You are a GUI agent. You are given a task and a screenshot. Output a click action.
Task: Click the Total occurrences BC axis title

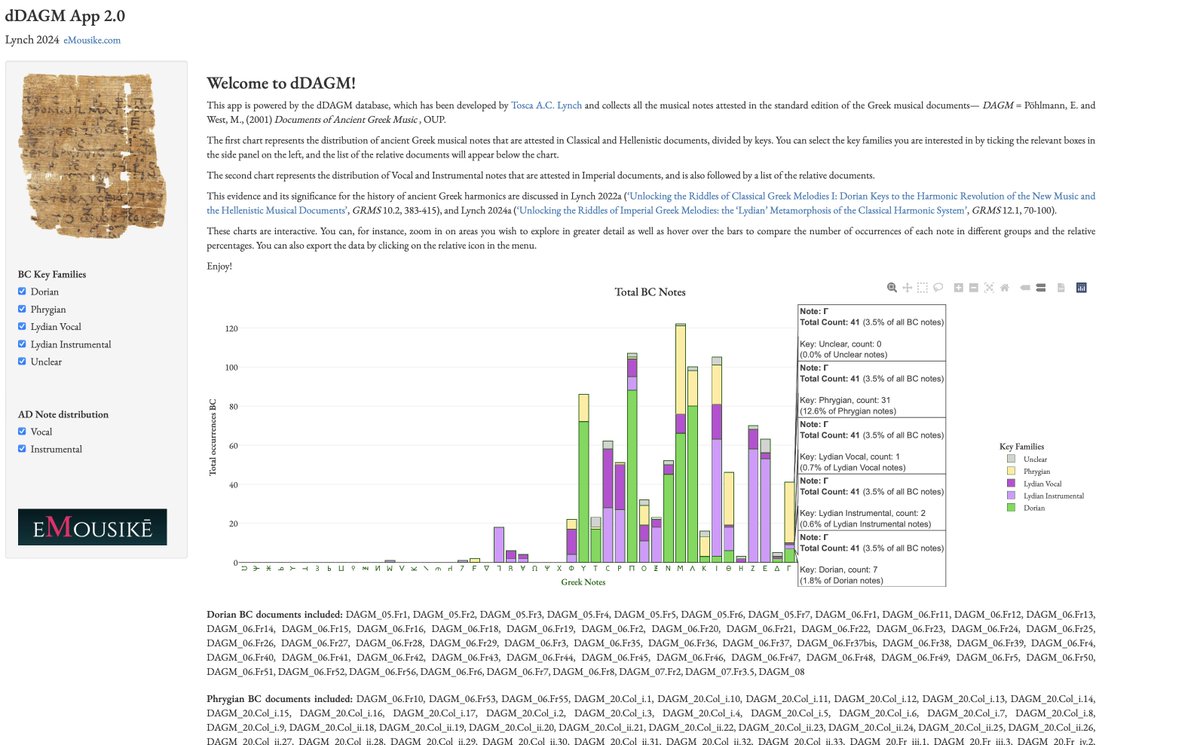pyautogui.click(x=212, y=436)
